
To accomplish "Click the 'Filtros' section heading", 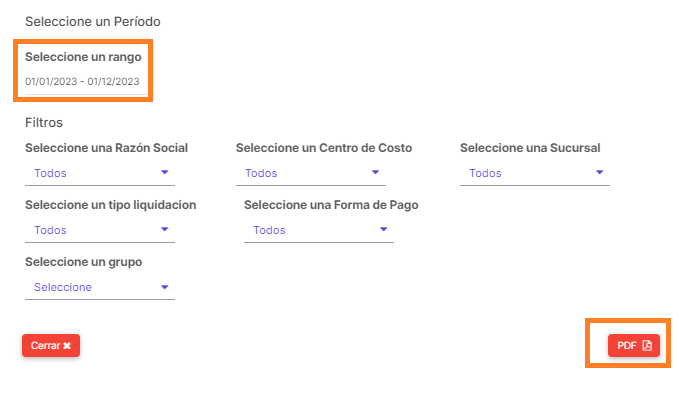I will (44, 123).
